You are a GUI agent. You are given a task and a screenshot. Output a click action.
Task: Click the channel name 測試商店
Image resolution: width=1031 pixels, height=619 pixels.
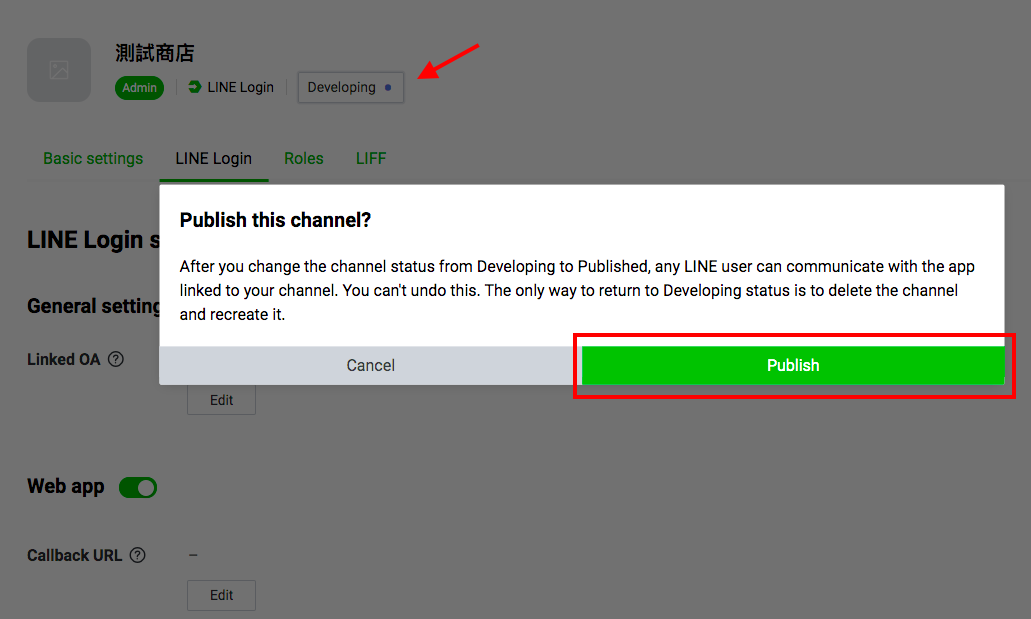(x=155, y=53)
